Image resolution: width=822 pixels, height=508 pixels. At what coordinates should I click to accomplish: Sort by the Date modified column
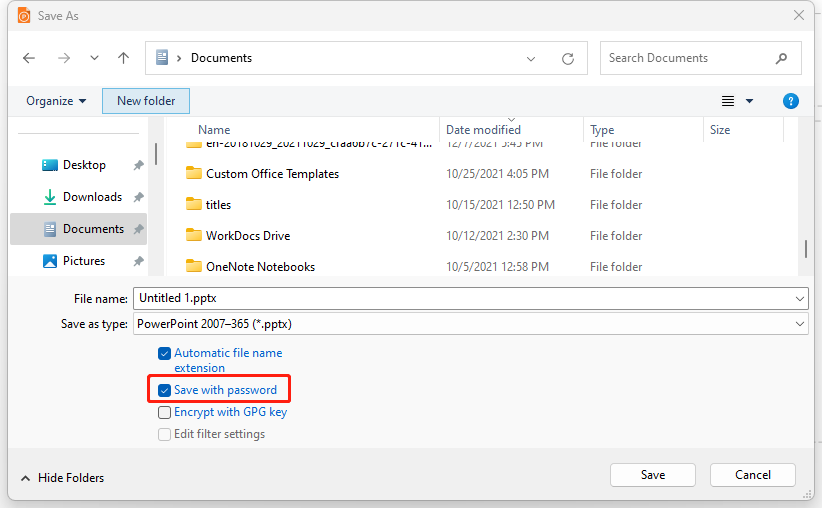point(483,129)
